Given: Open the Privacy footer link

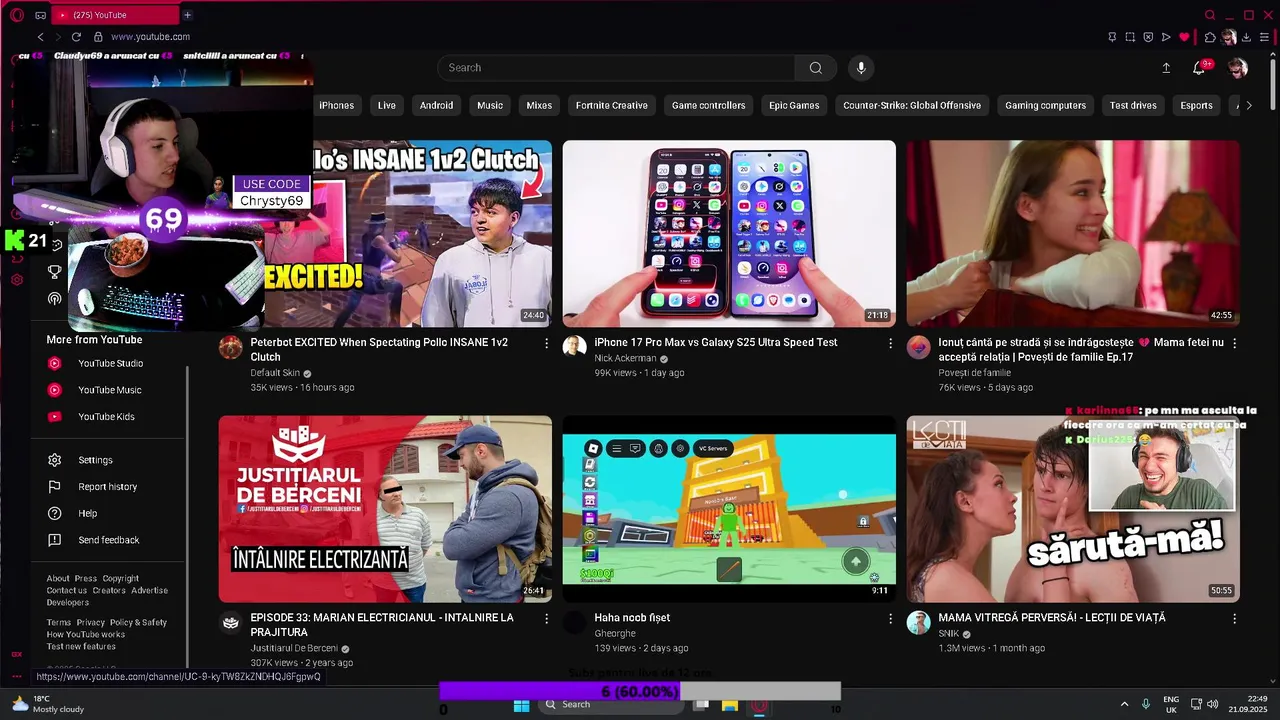Looking at the screenshot, I should pyautogui.click(x=90, y=622).
